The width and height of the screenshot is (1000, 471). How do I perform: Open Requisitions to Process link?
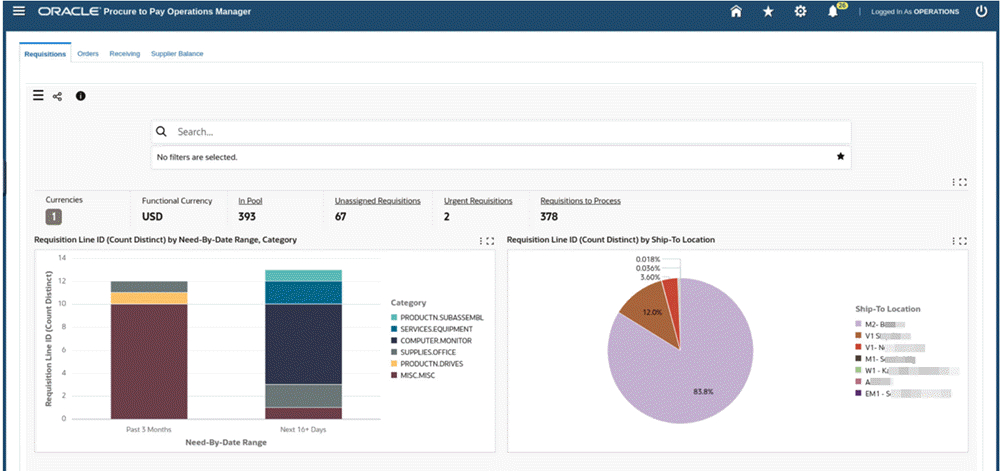pos(580,201)
